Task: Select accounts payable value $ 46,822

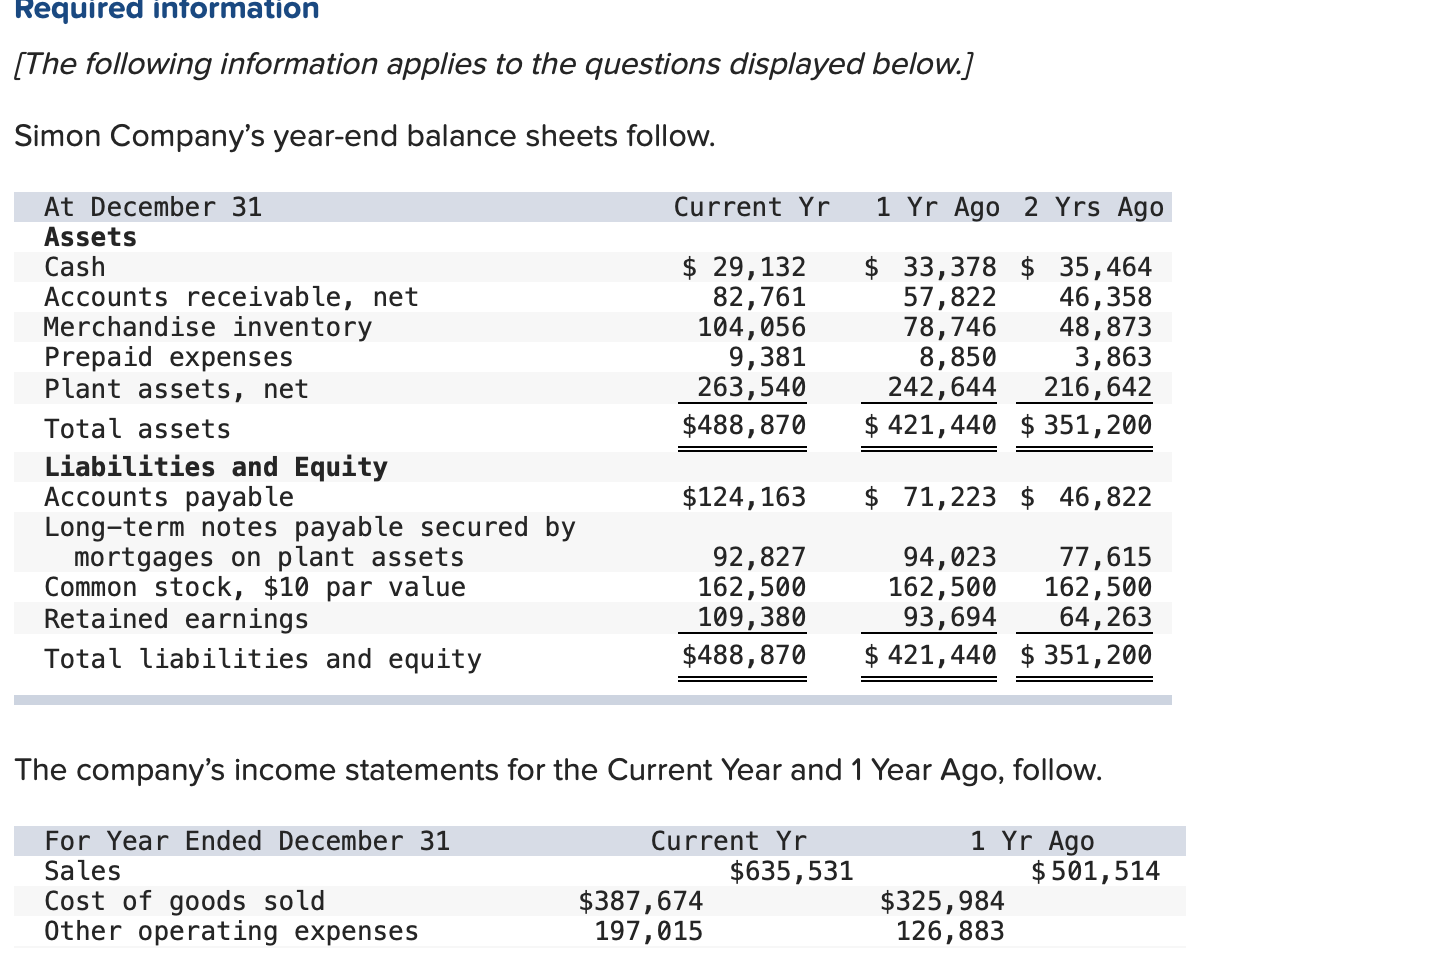Action: click(1086, 497)
